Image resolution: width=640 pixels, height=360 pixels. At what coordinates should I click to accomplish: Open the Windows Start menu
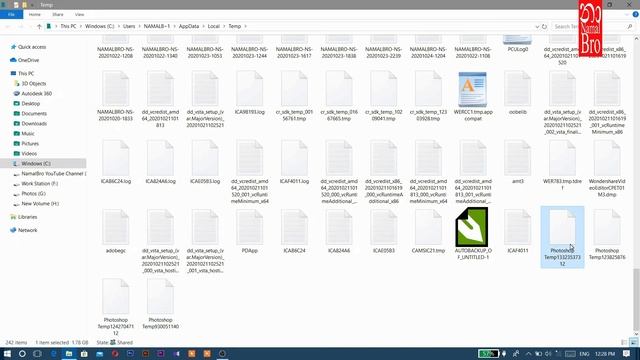7,353
